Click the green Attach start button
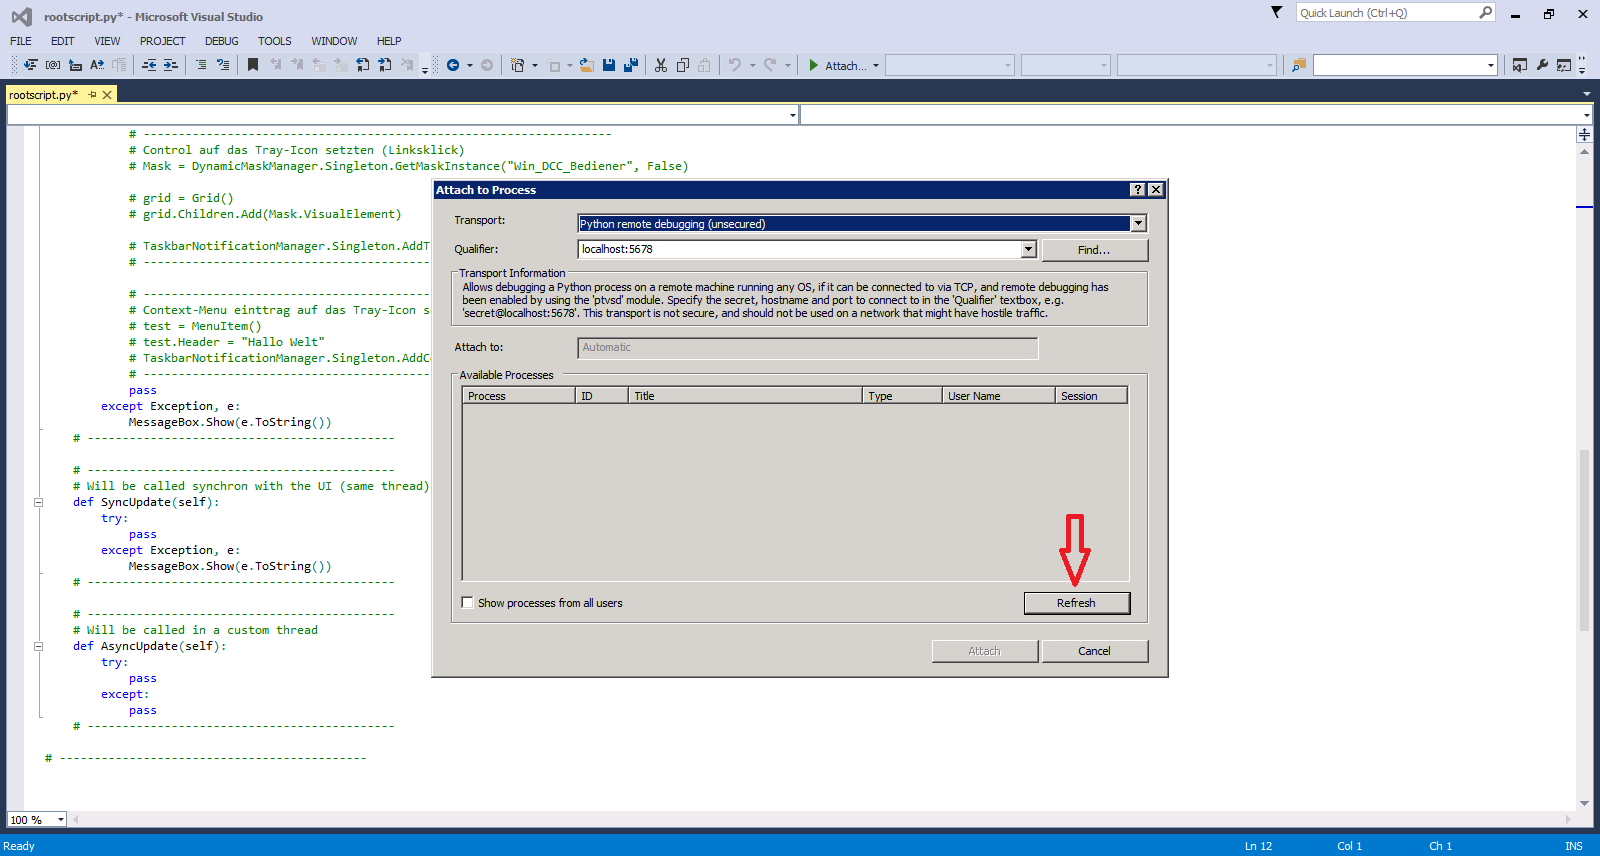 [x=838, y=66]
